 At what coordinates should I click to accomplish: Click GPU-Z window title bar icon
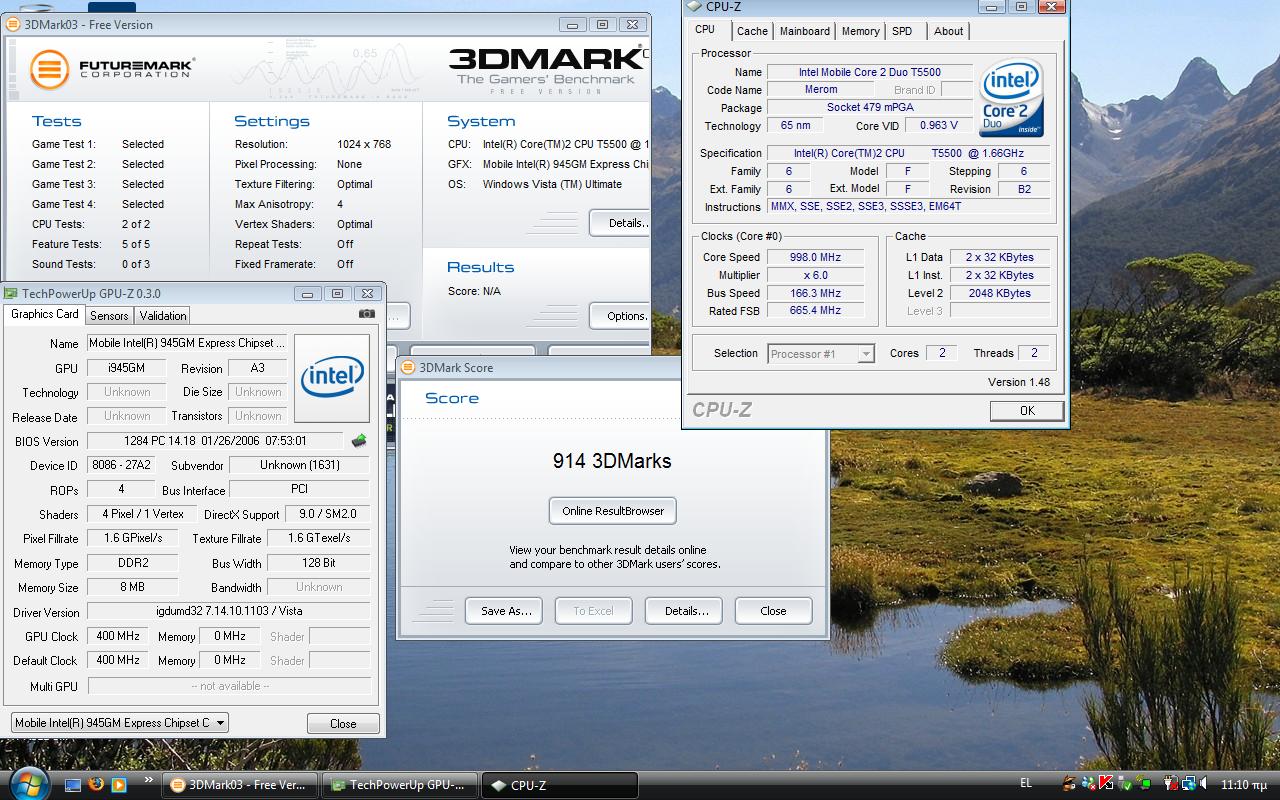(11, 294)
